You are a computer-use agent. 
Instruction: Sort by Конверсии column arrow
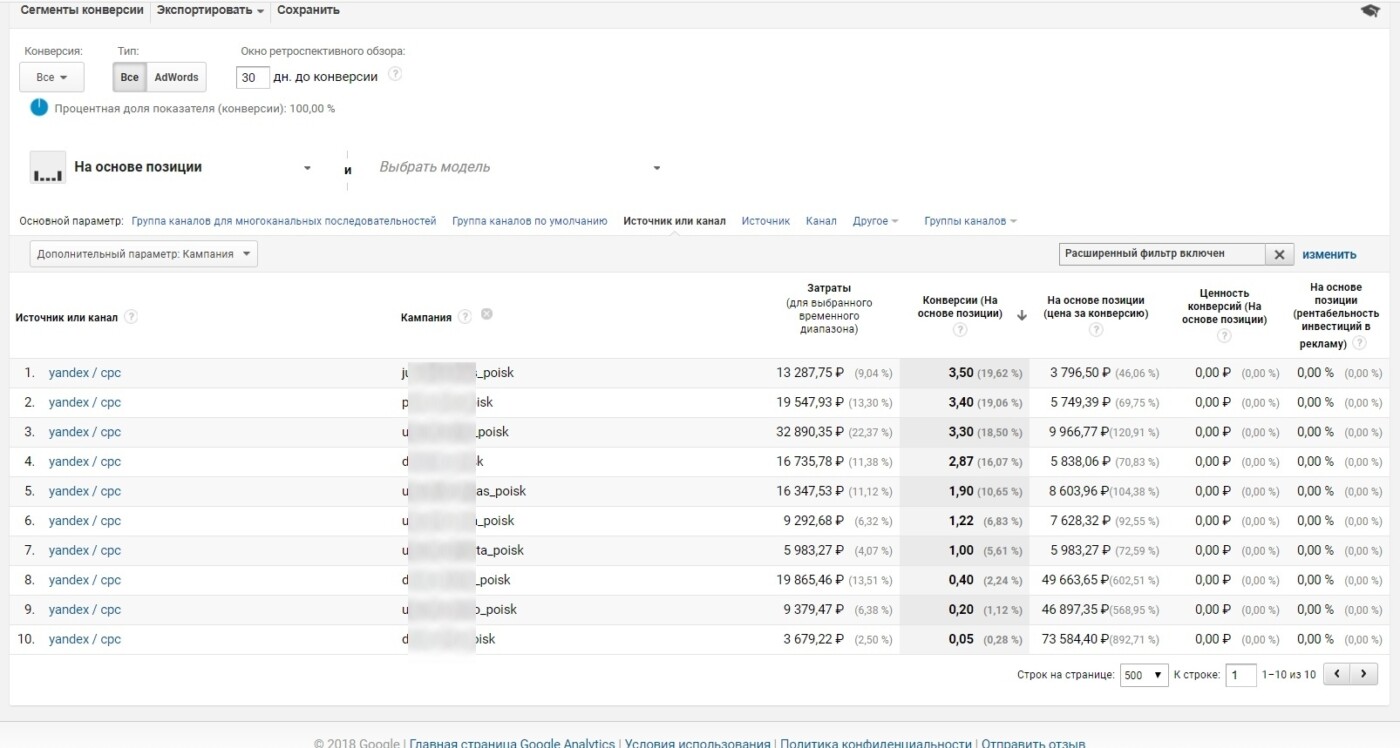[x=1021, y=315]
